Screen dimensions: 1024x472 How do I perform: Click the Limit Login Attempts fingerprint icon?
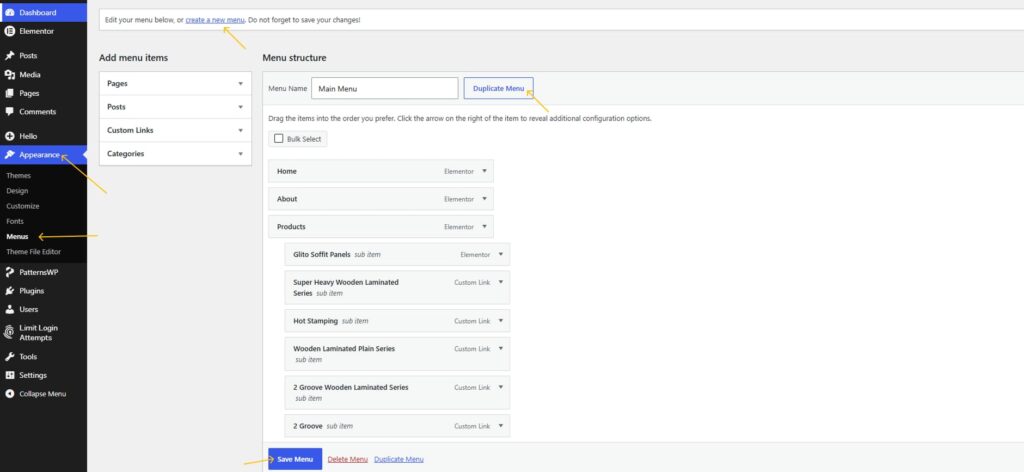coord(10,332)
